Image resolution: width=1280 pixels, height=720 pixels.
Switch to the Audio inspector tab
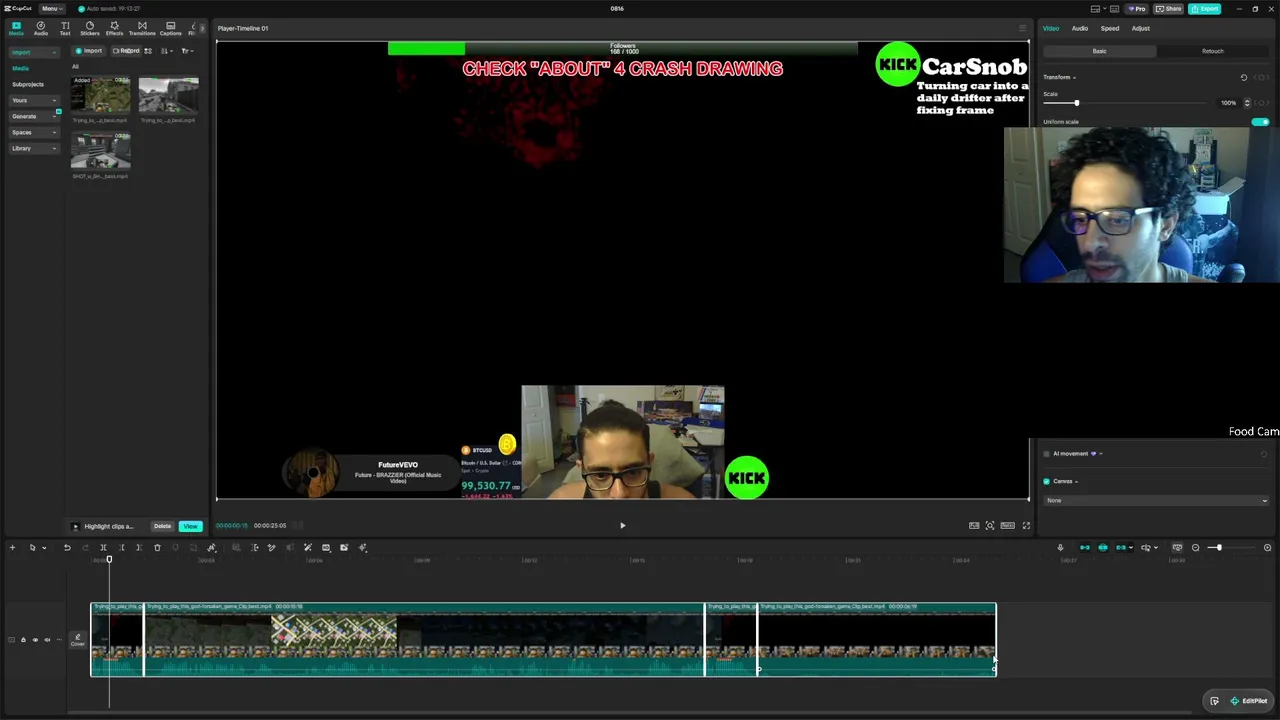coord(1080,28)
